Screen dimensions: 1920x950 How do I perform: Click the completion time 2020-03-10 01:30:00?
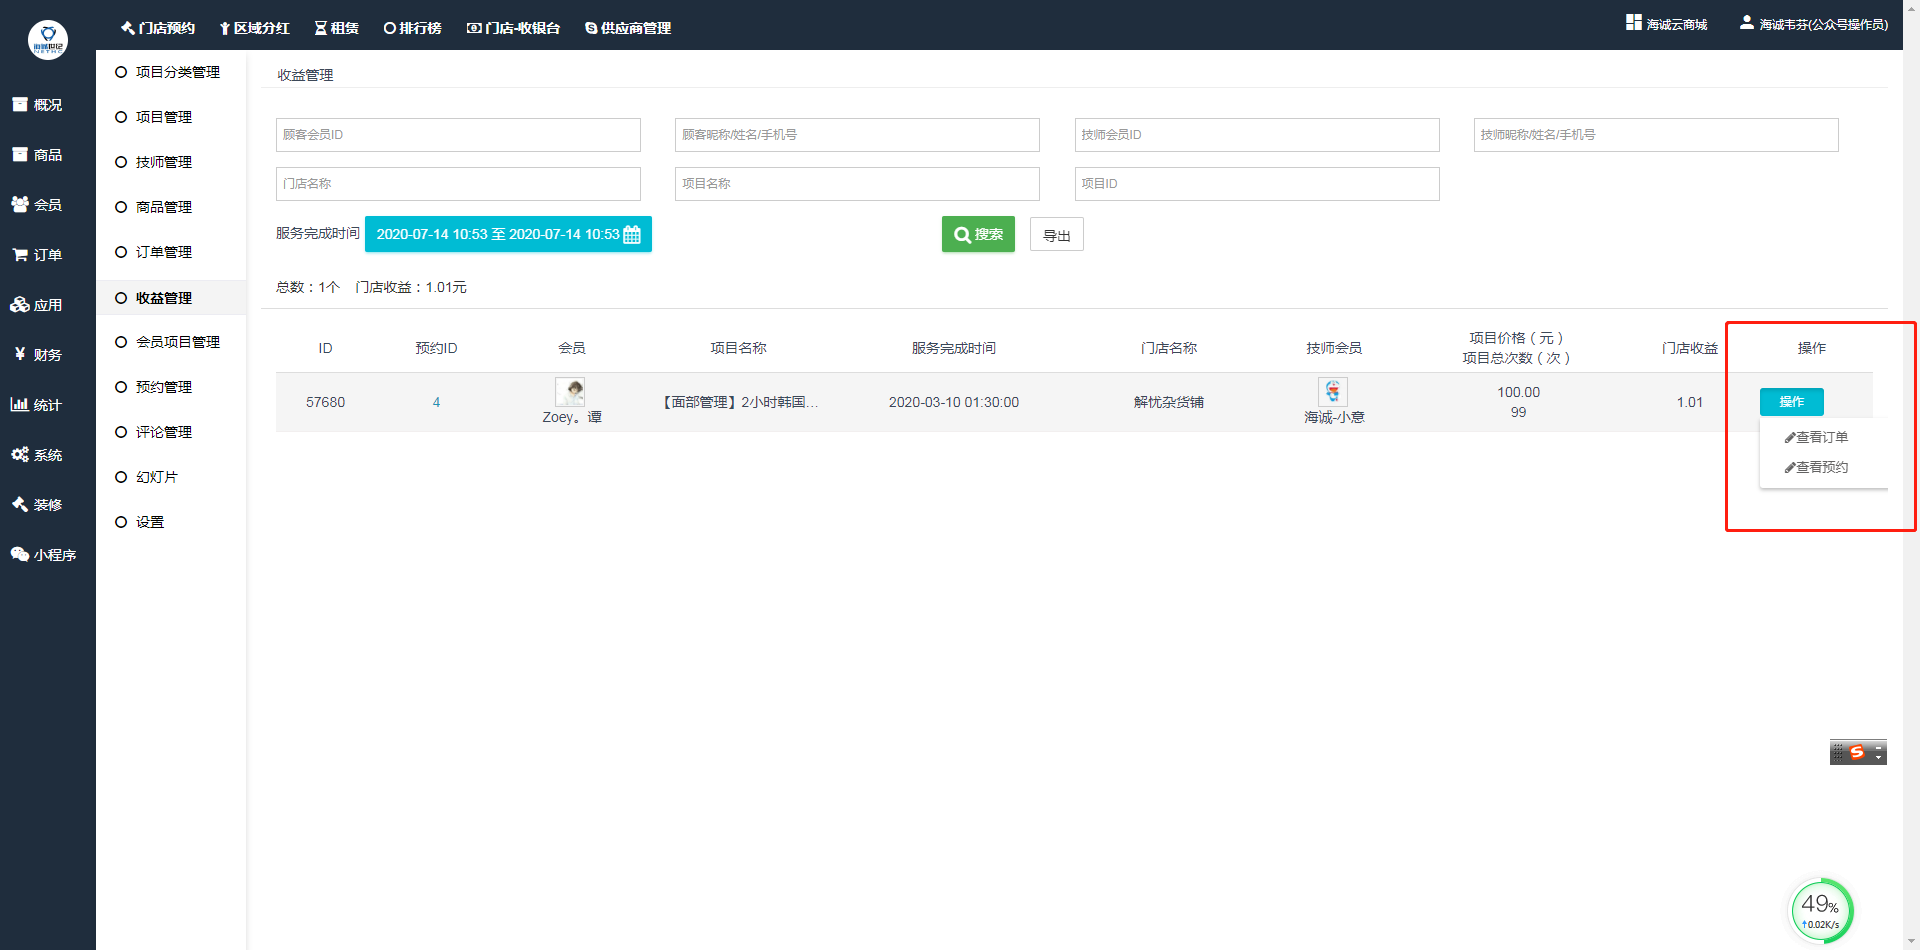pos(954,402)
